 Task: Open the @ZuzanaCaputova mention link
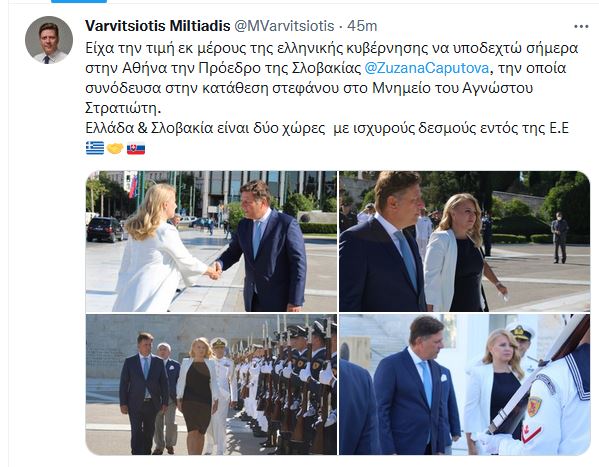(426, 68)
